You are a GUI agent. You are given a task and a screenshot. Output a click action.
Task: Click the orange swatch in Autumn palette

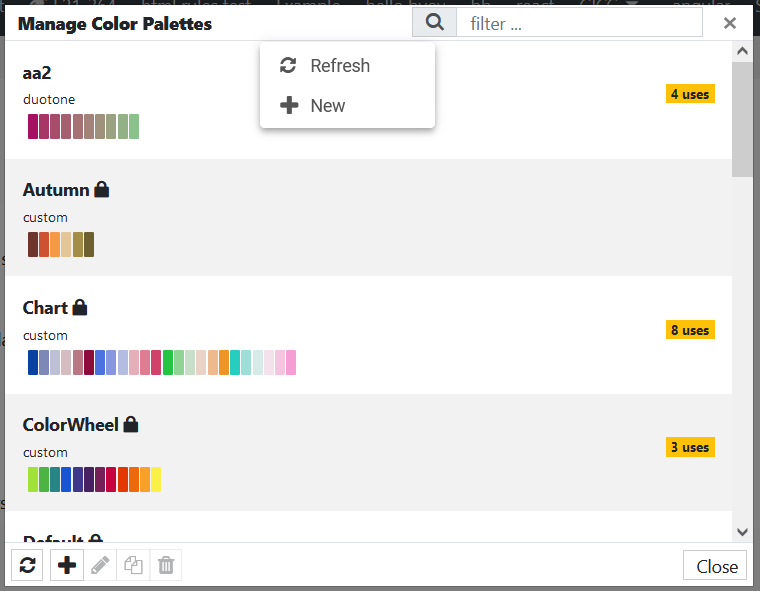pyautogui.click(x=55, y=244)
